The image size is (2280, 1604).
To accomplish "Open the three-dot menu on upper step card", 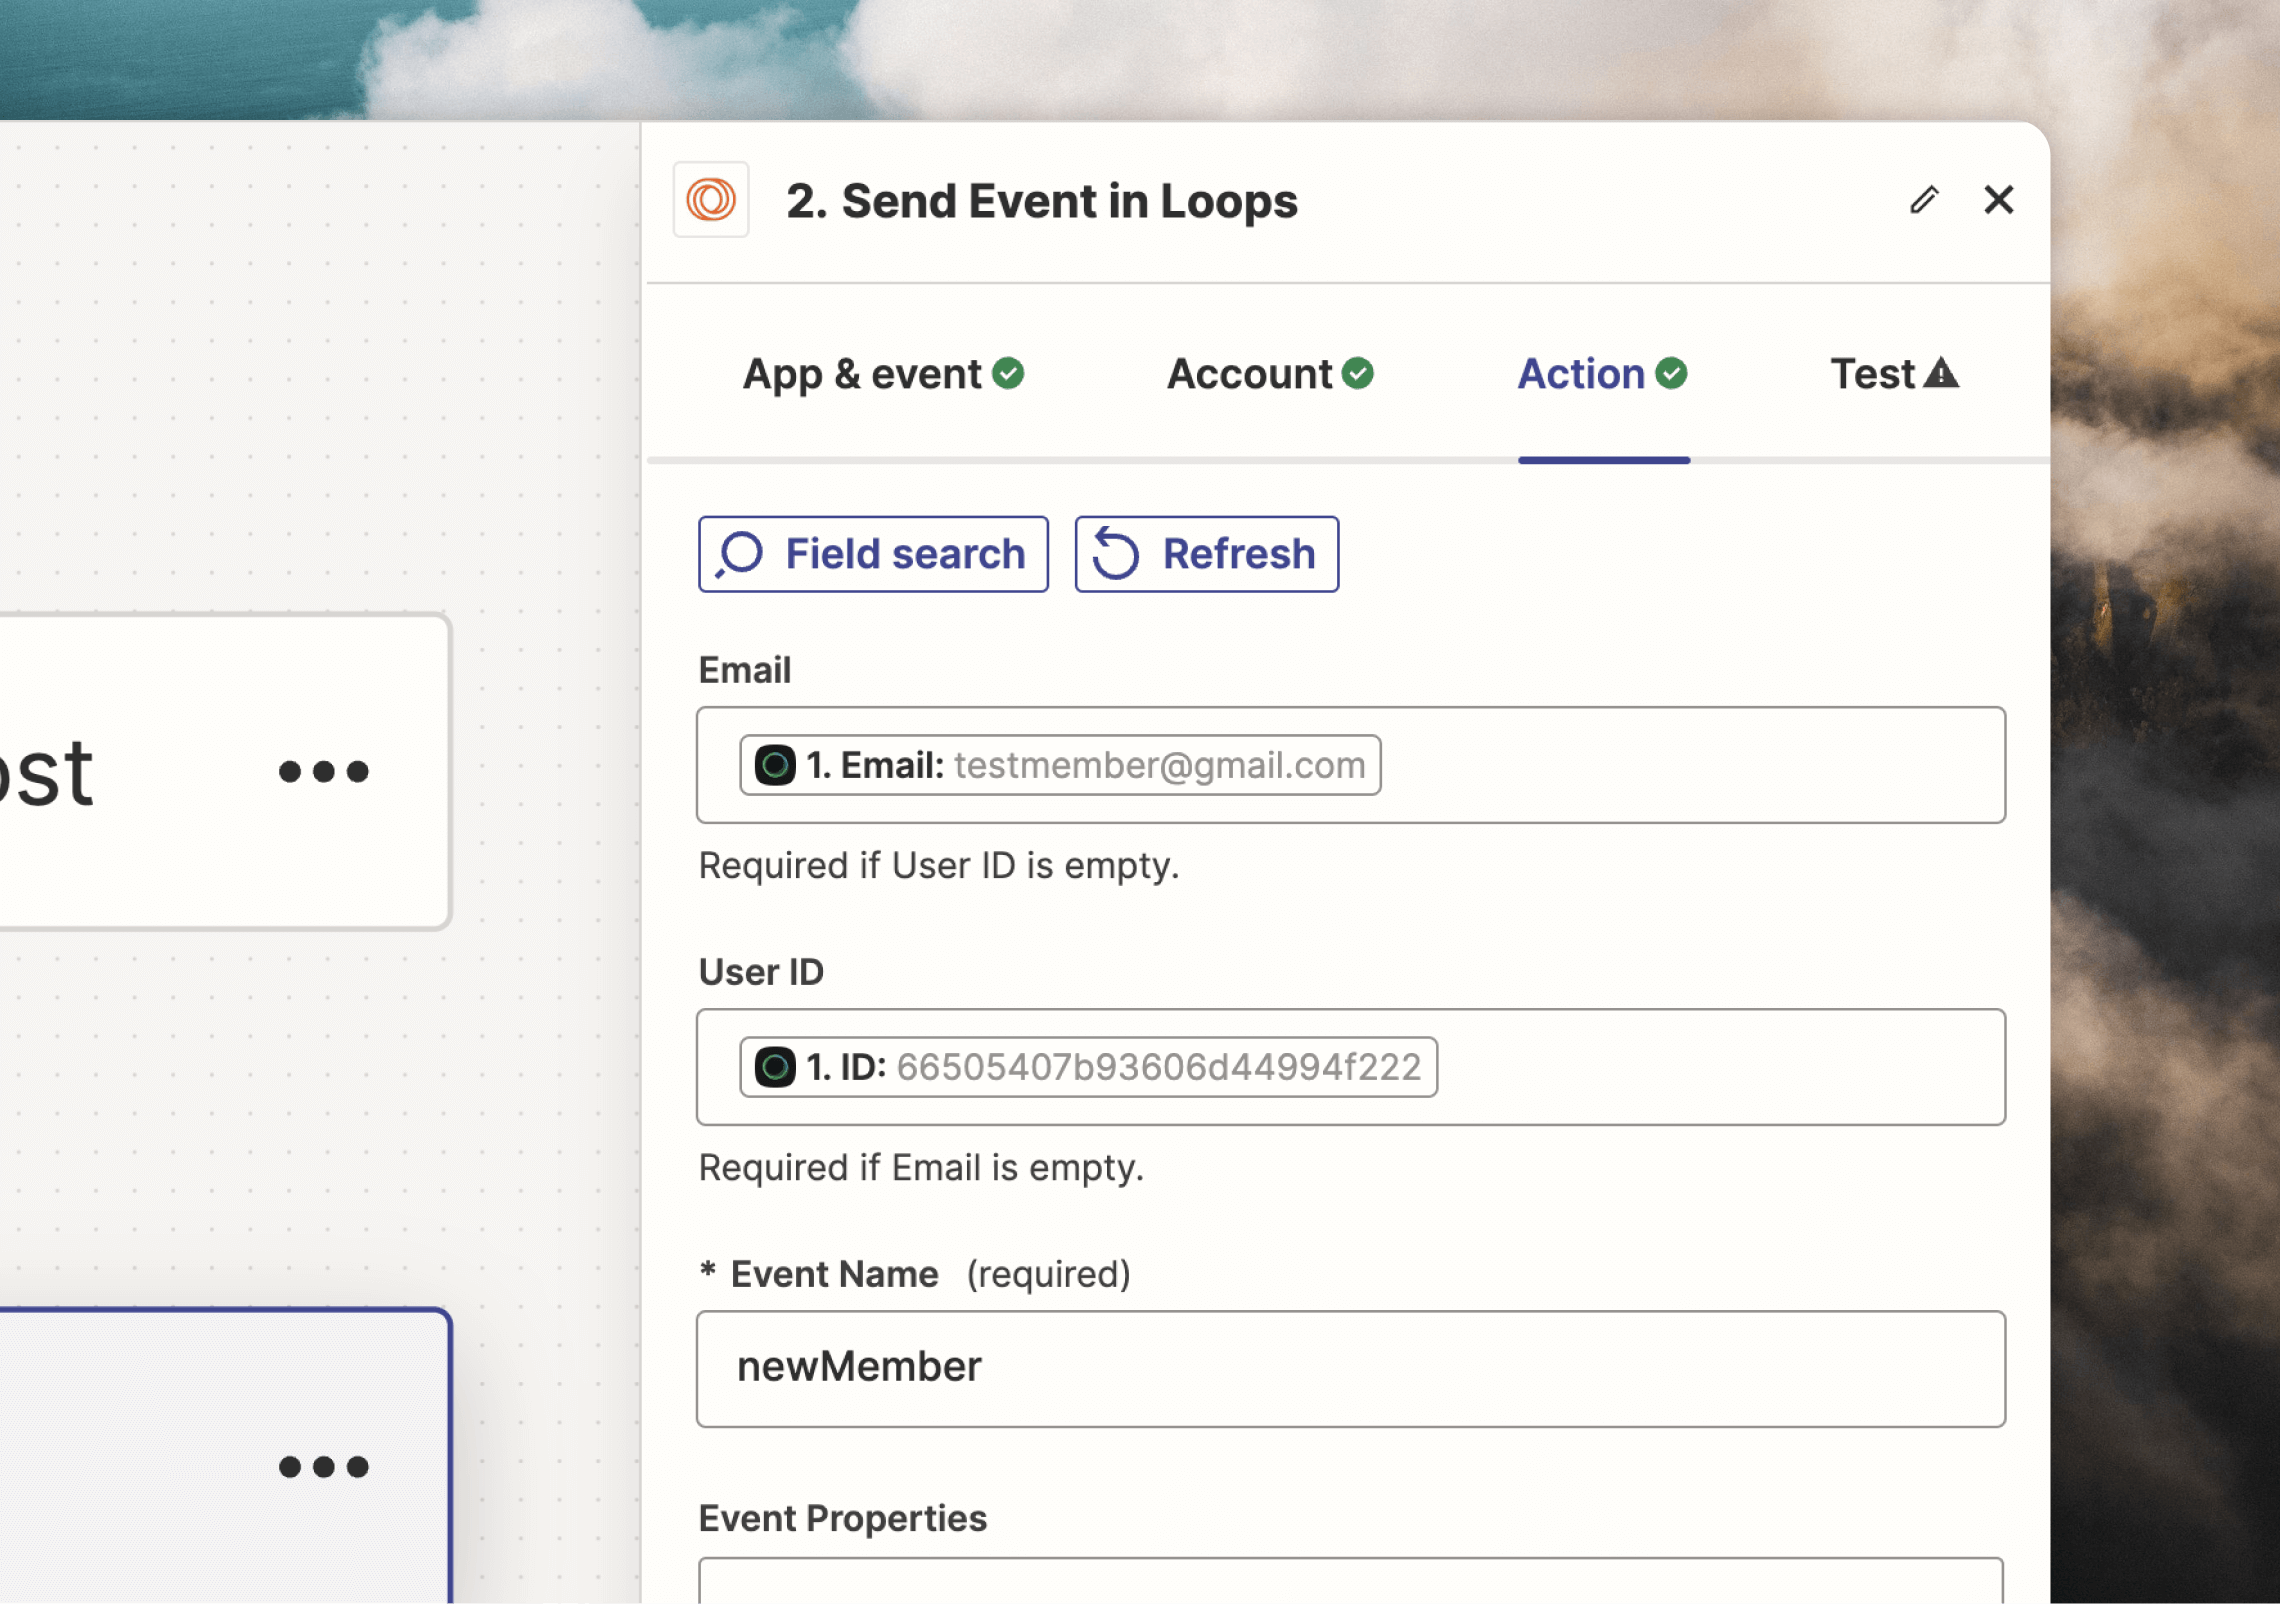I will [x=324, y=771].
